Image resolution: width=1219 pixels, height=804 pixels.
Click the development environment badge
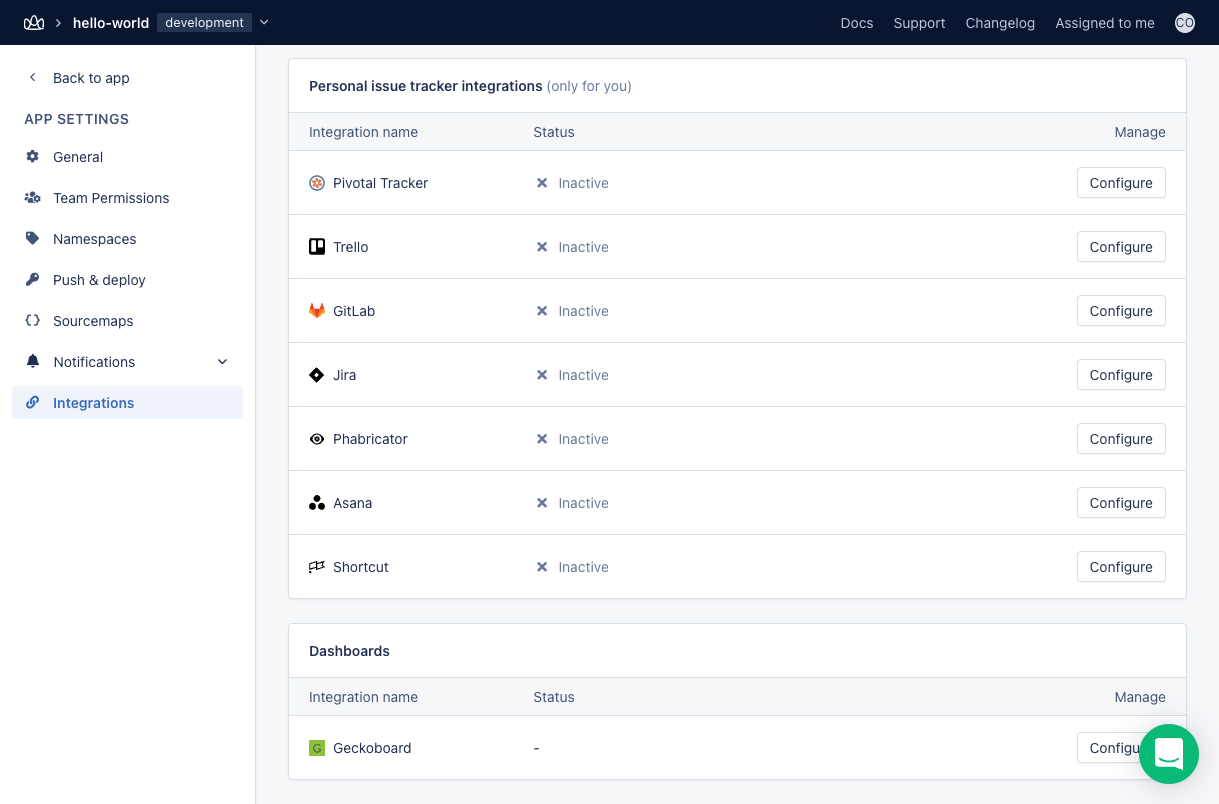coord(205,23)
